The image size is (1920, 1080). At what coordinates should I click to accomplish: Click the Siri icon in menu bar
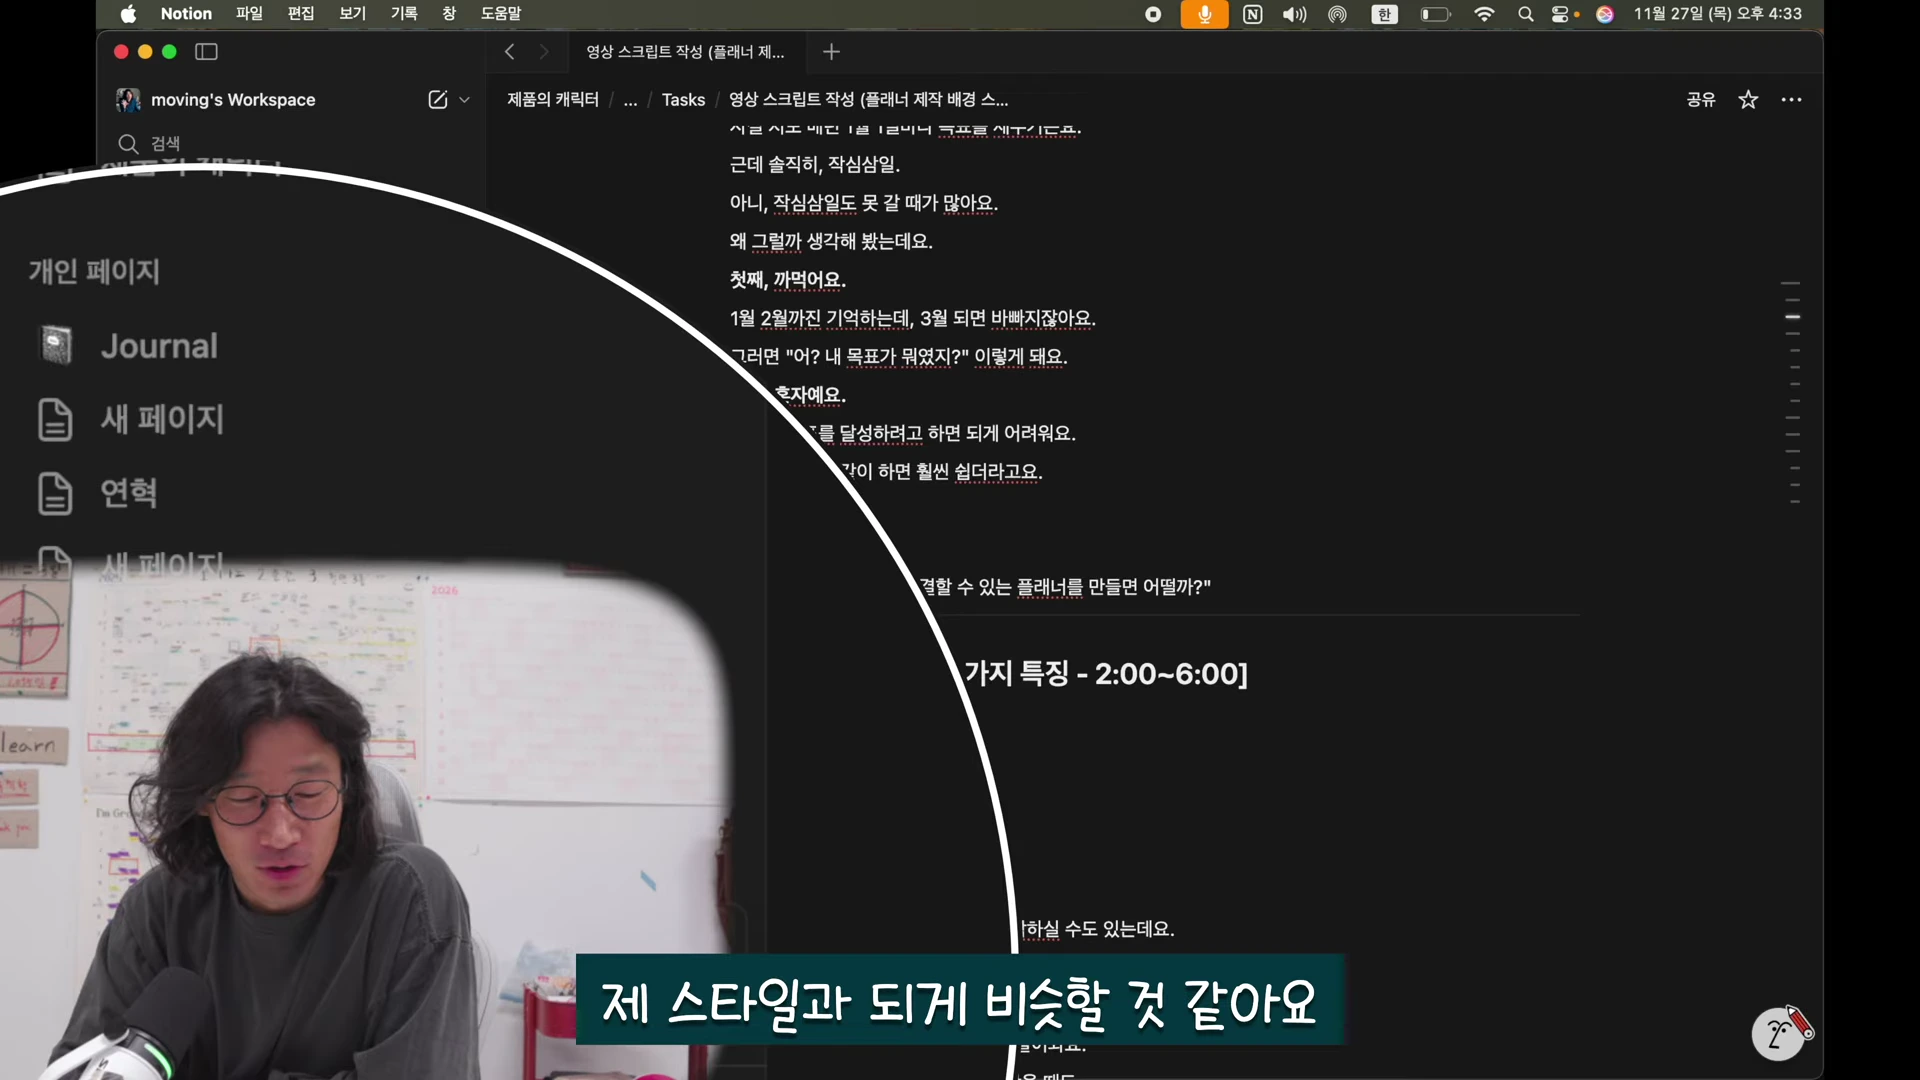coord(1605,14)
